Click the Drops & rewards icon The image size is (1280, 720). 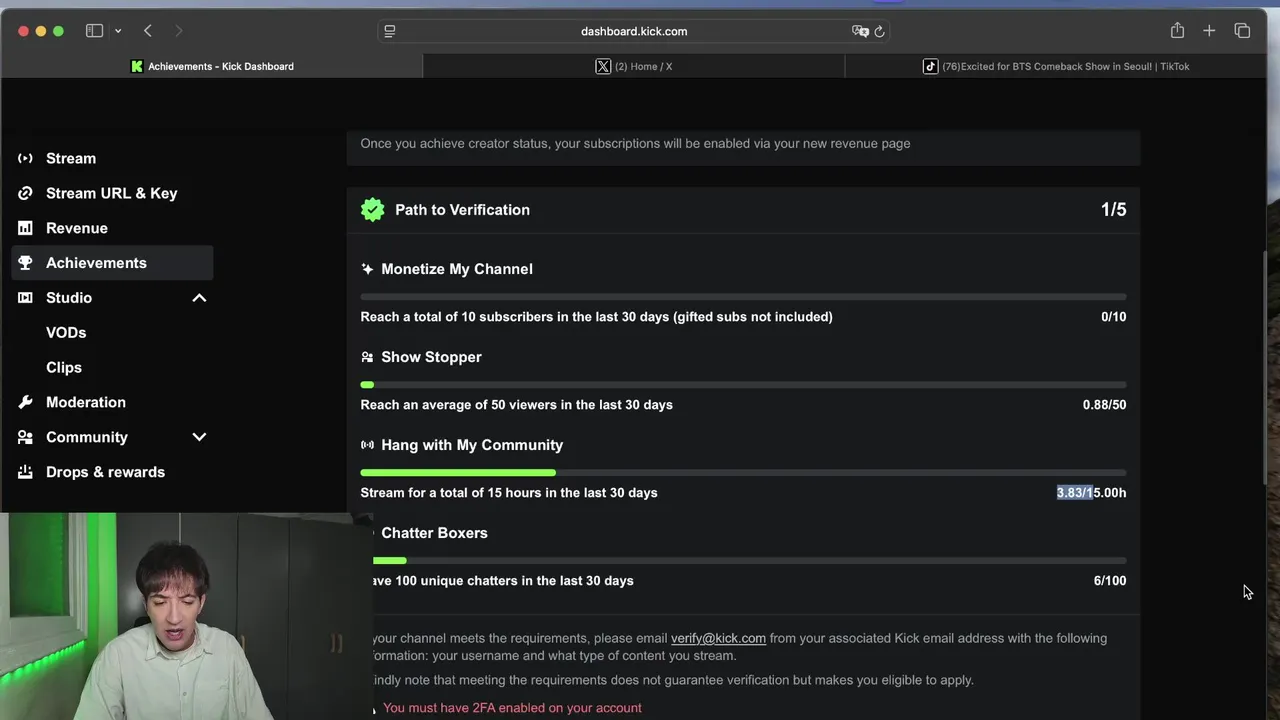pyautogui.click(x=25, y=472)
